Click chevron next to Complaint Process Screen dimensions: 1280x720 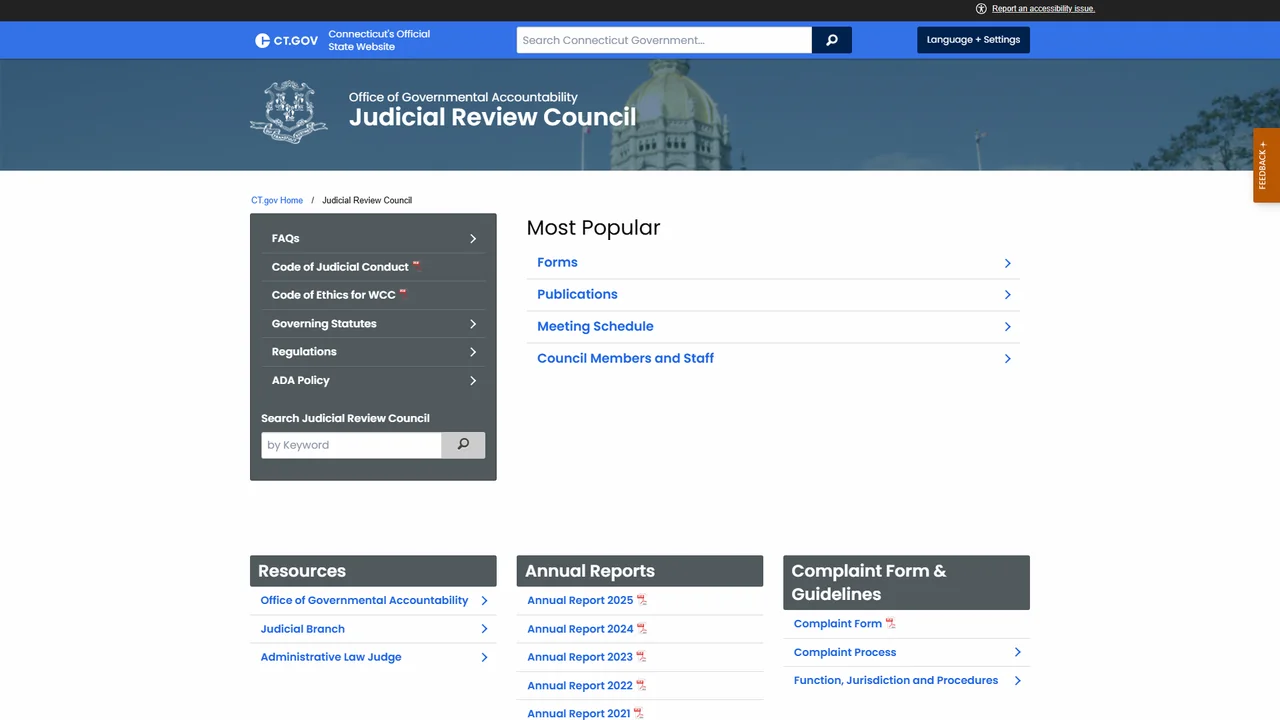(1017, 652)
